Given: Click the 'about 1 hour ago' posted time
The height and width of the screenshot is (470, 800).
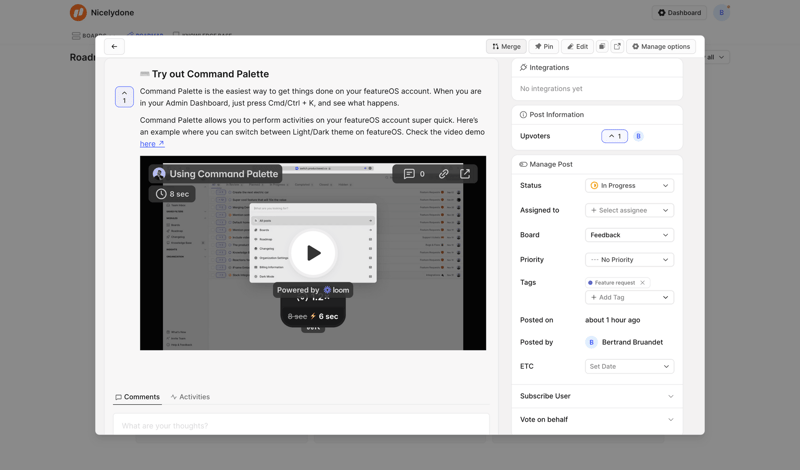Looking at the screenshot, I should coord(612,320).
